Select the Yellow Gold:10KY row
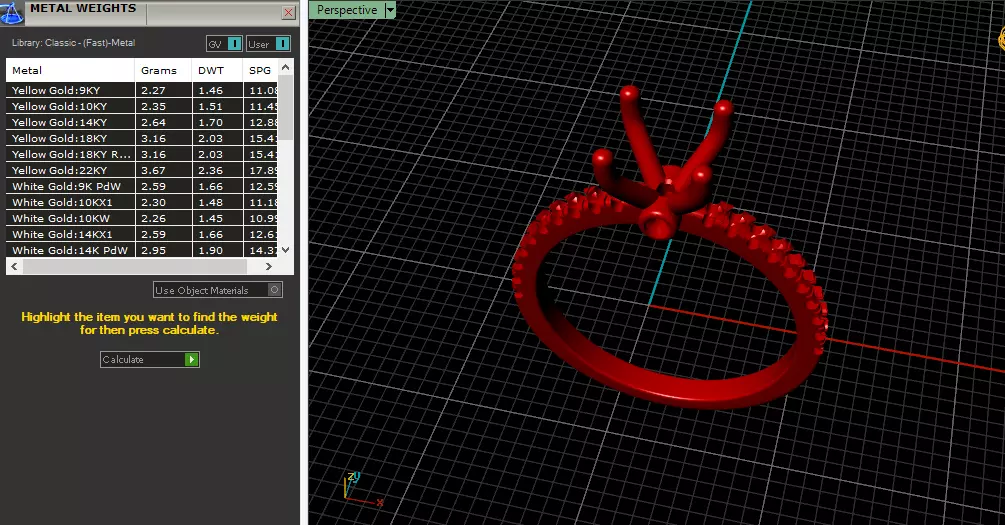 pos(142,106)
